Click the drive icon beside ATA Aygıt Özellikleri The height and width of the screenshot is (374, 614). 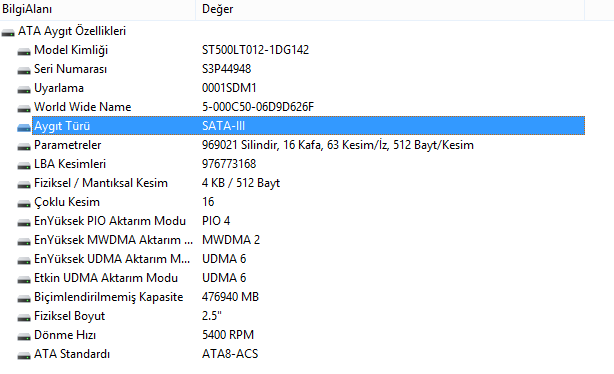tap(8, 32)
